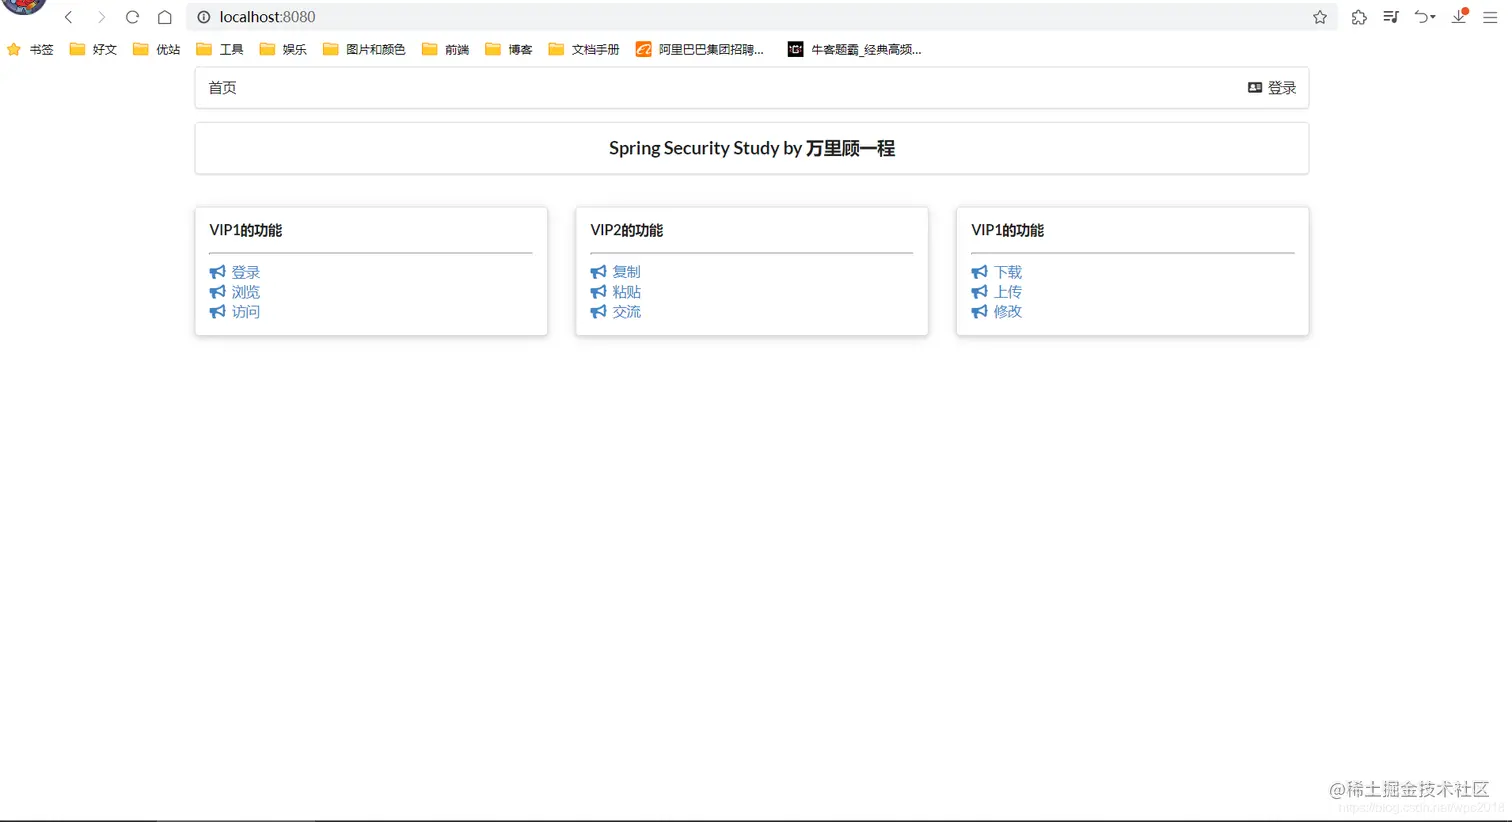The width and height of the screenshot is (1512, 822).
Task: Open the 前端 bookmark folder
Action: tap(446, 49)
